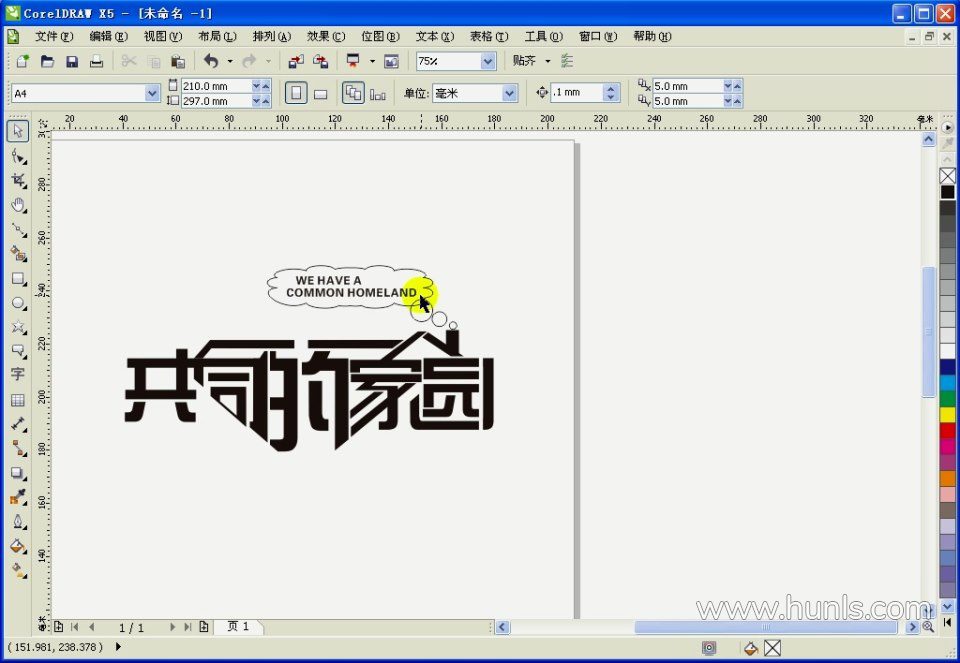The width and height of the screenshot is (960, 663).
Task: Open the units 毫米 dropdown
Action: (510, 93)
